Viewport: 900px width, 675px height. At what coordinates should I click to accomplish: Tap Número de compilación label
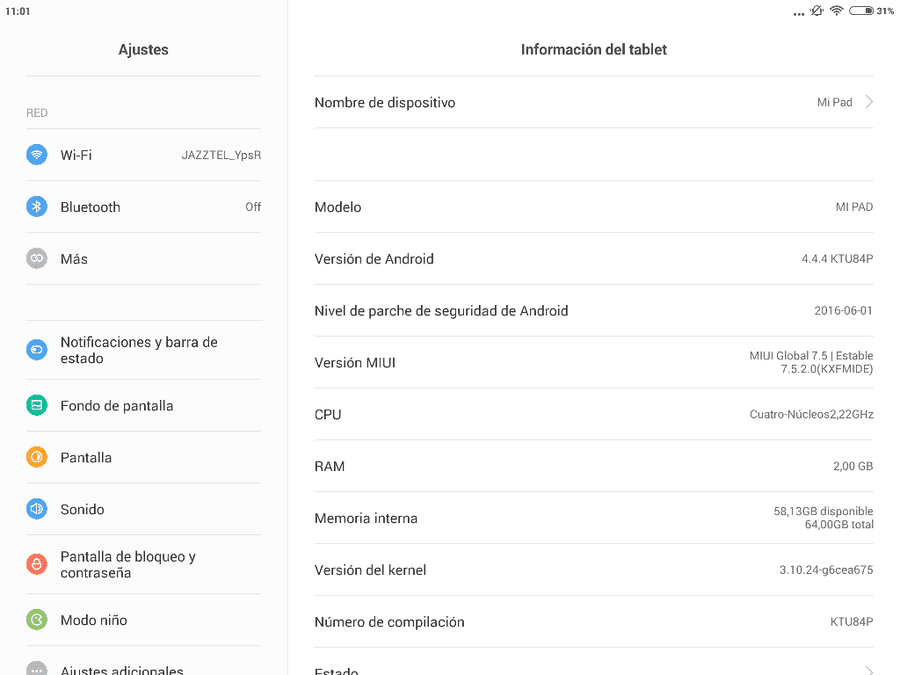click(x=389, y=622)
